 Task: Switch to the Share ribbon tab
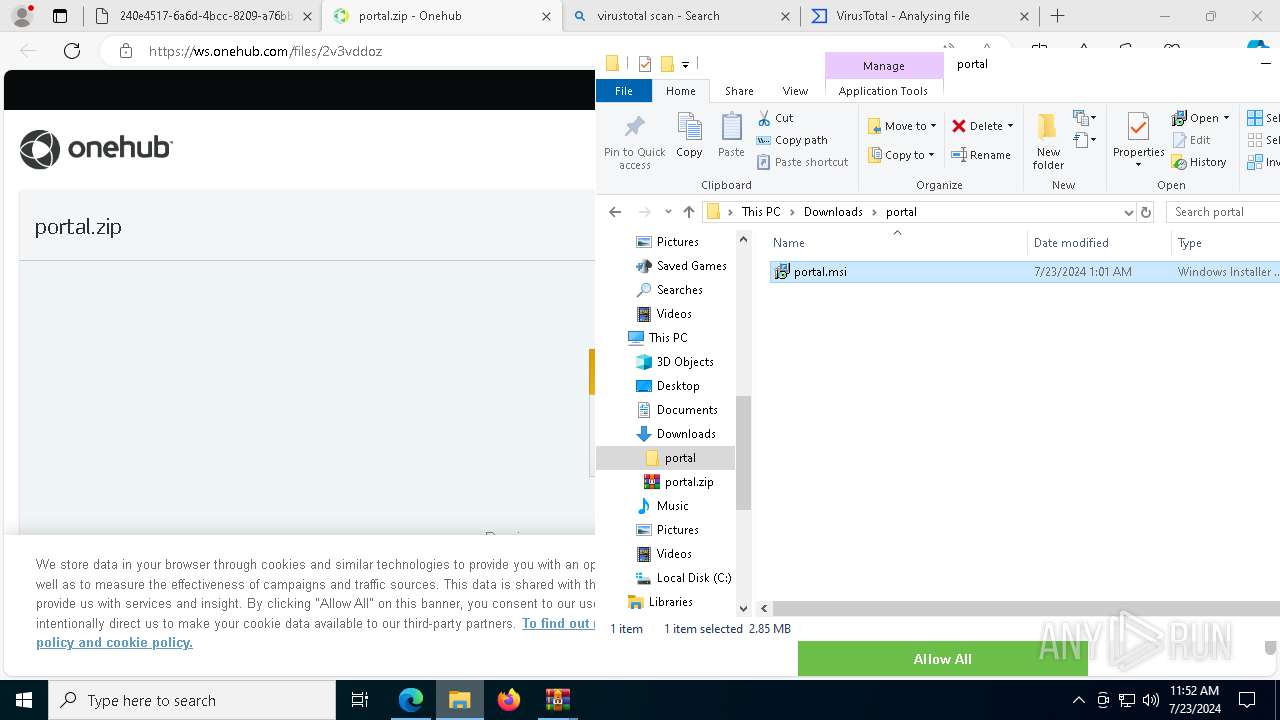tap(739, 91)
